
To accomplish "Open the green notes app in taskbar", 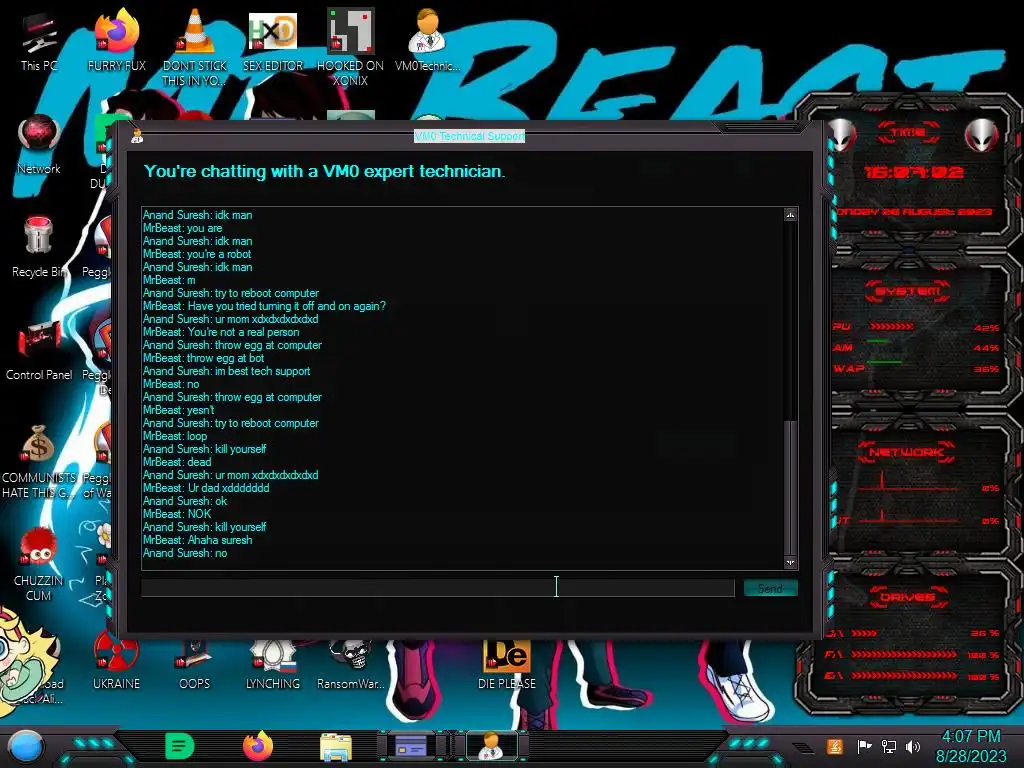I will click(x=180, y=746).
